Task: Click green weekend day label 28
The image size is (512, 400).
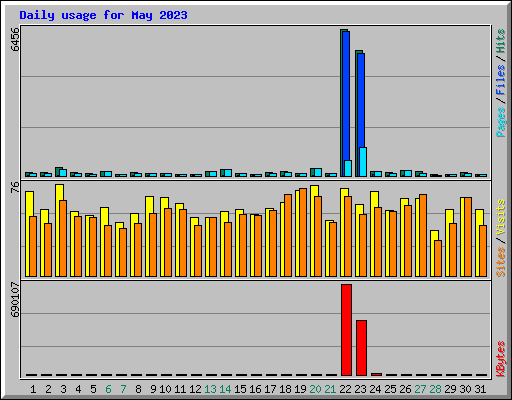Action: (x=435, y=389)
